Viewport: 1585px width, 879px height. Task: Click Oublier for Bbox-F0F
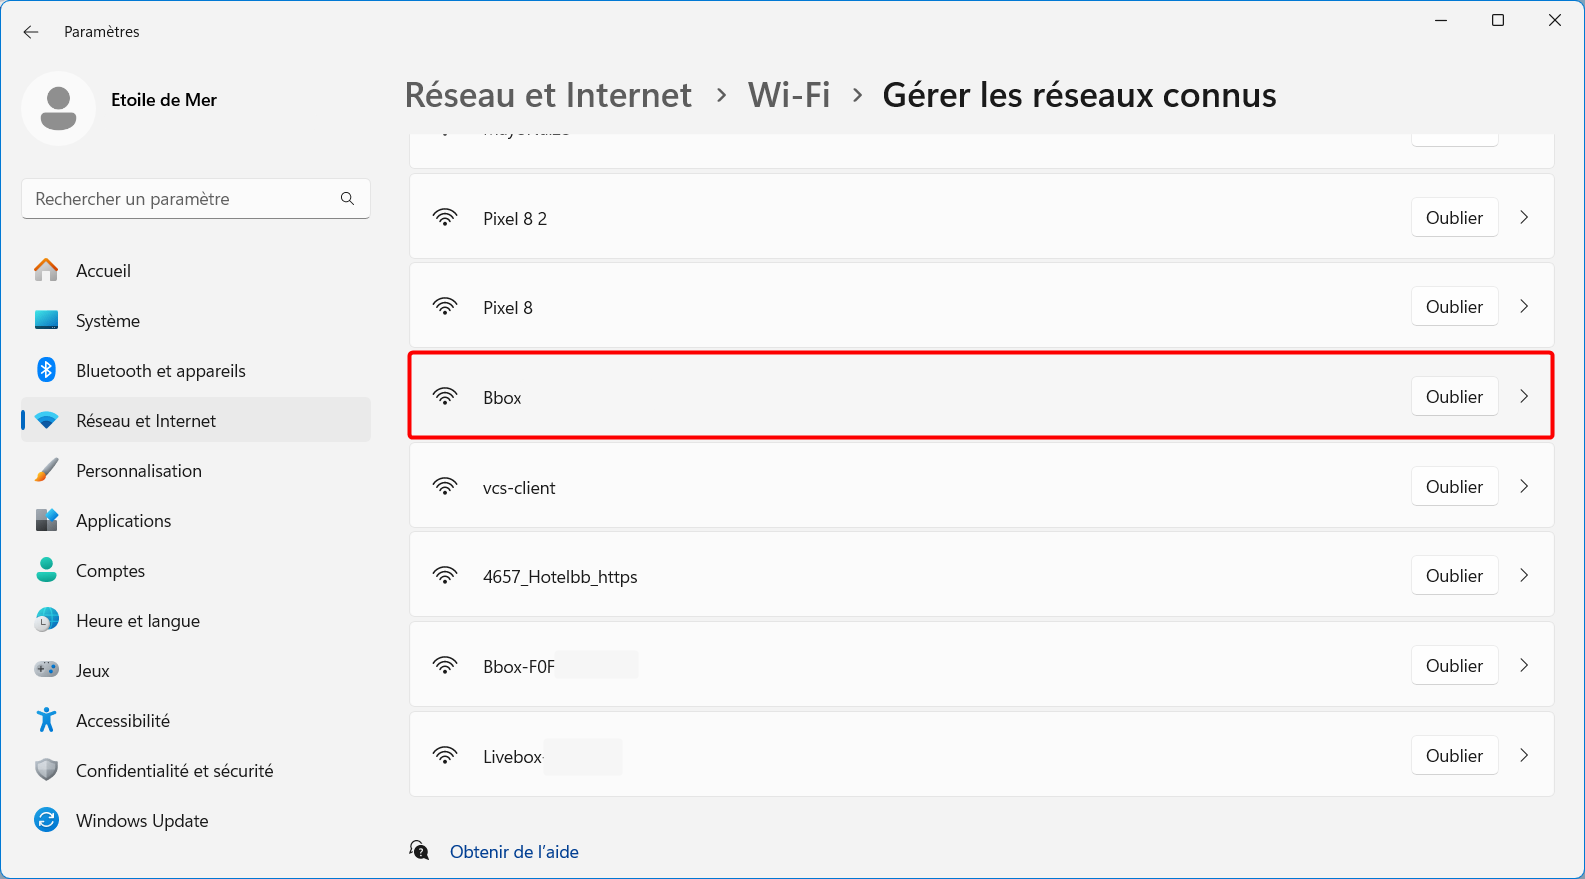[1454, 665]
